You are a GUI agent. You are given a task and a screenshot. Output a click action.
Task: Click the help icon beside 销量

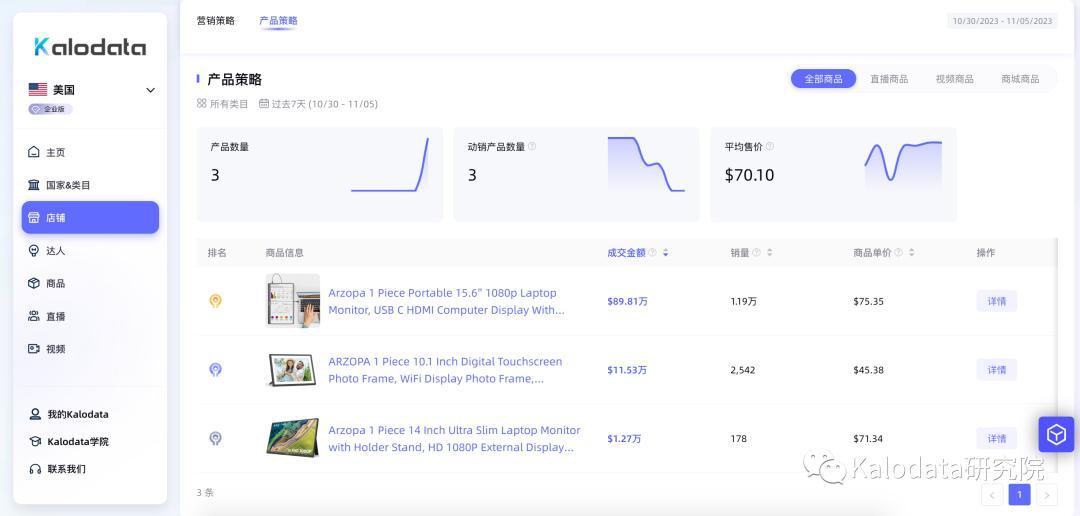click(x=756, y=253)
